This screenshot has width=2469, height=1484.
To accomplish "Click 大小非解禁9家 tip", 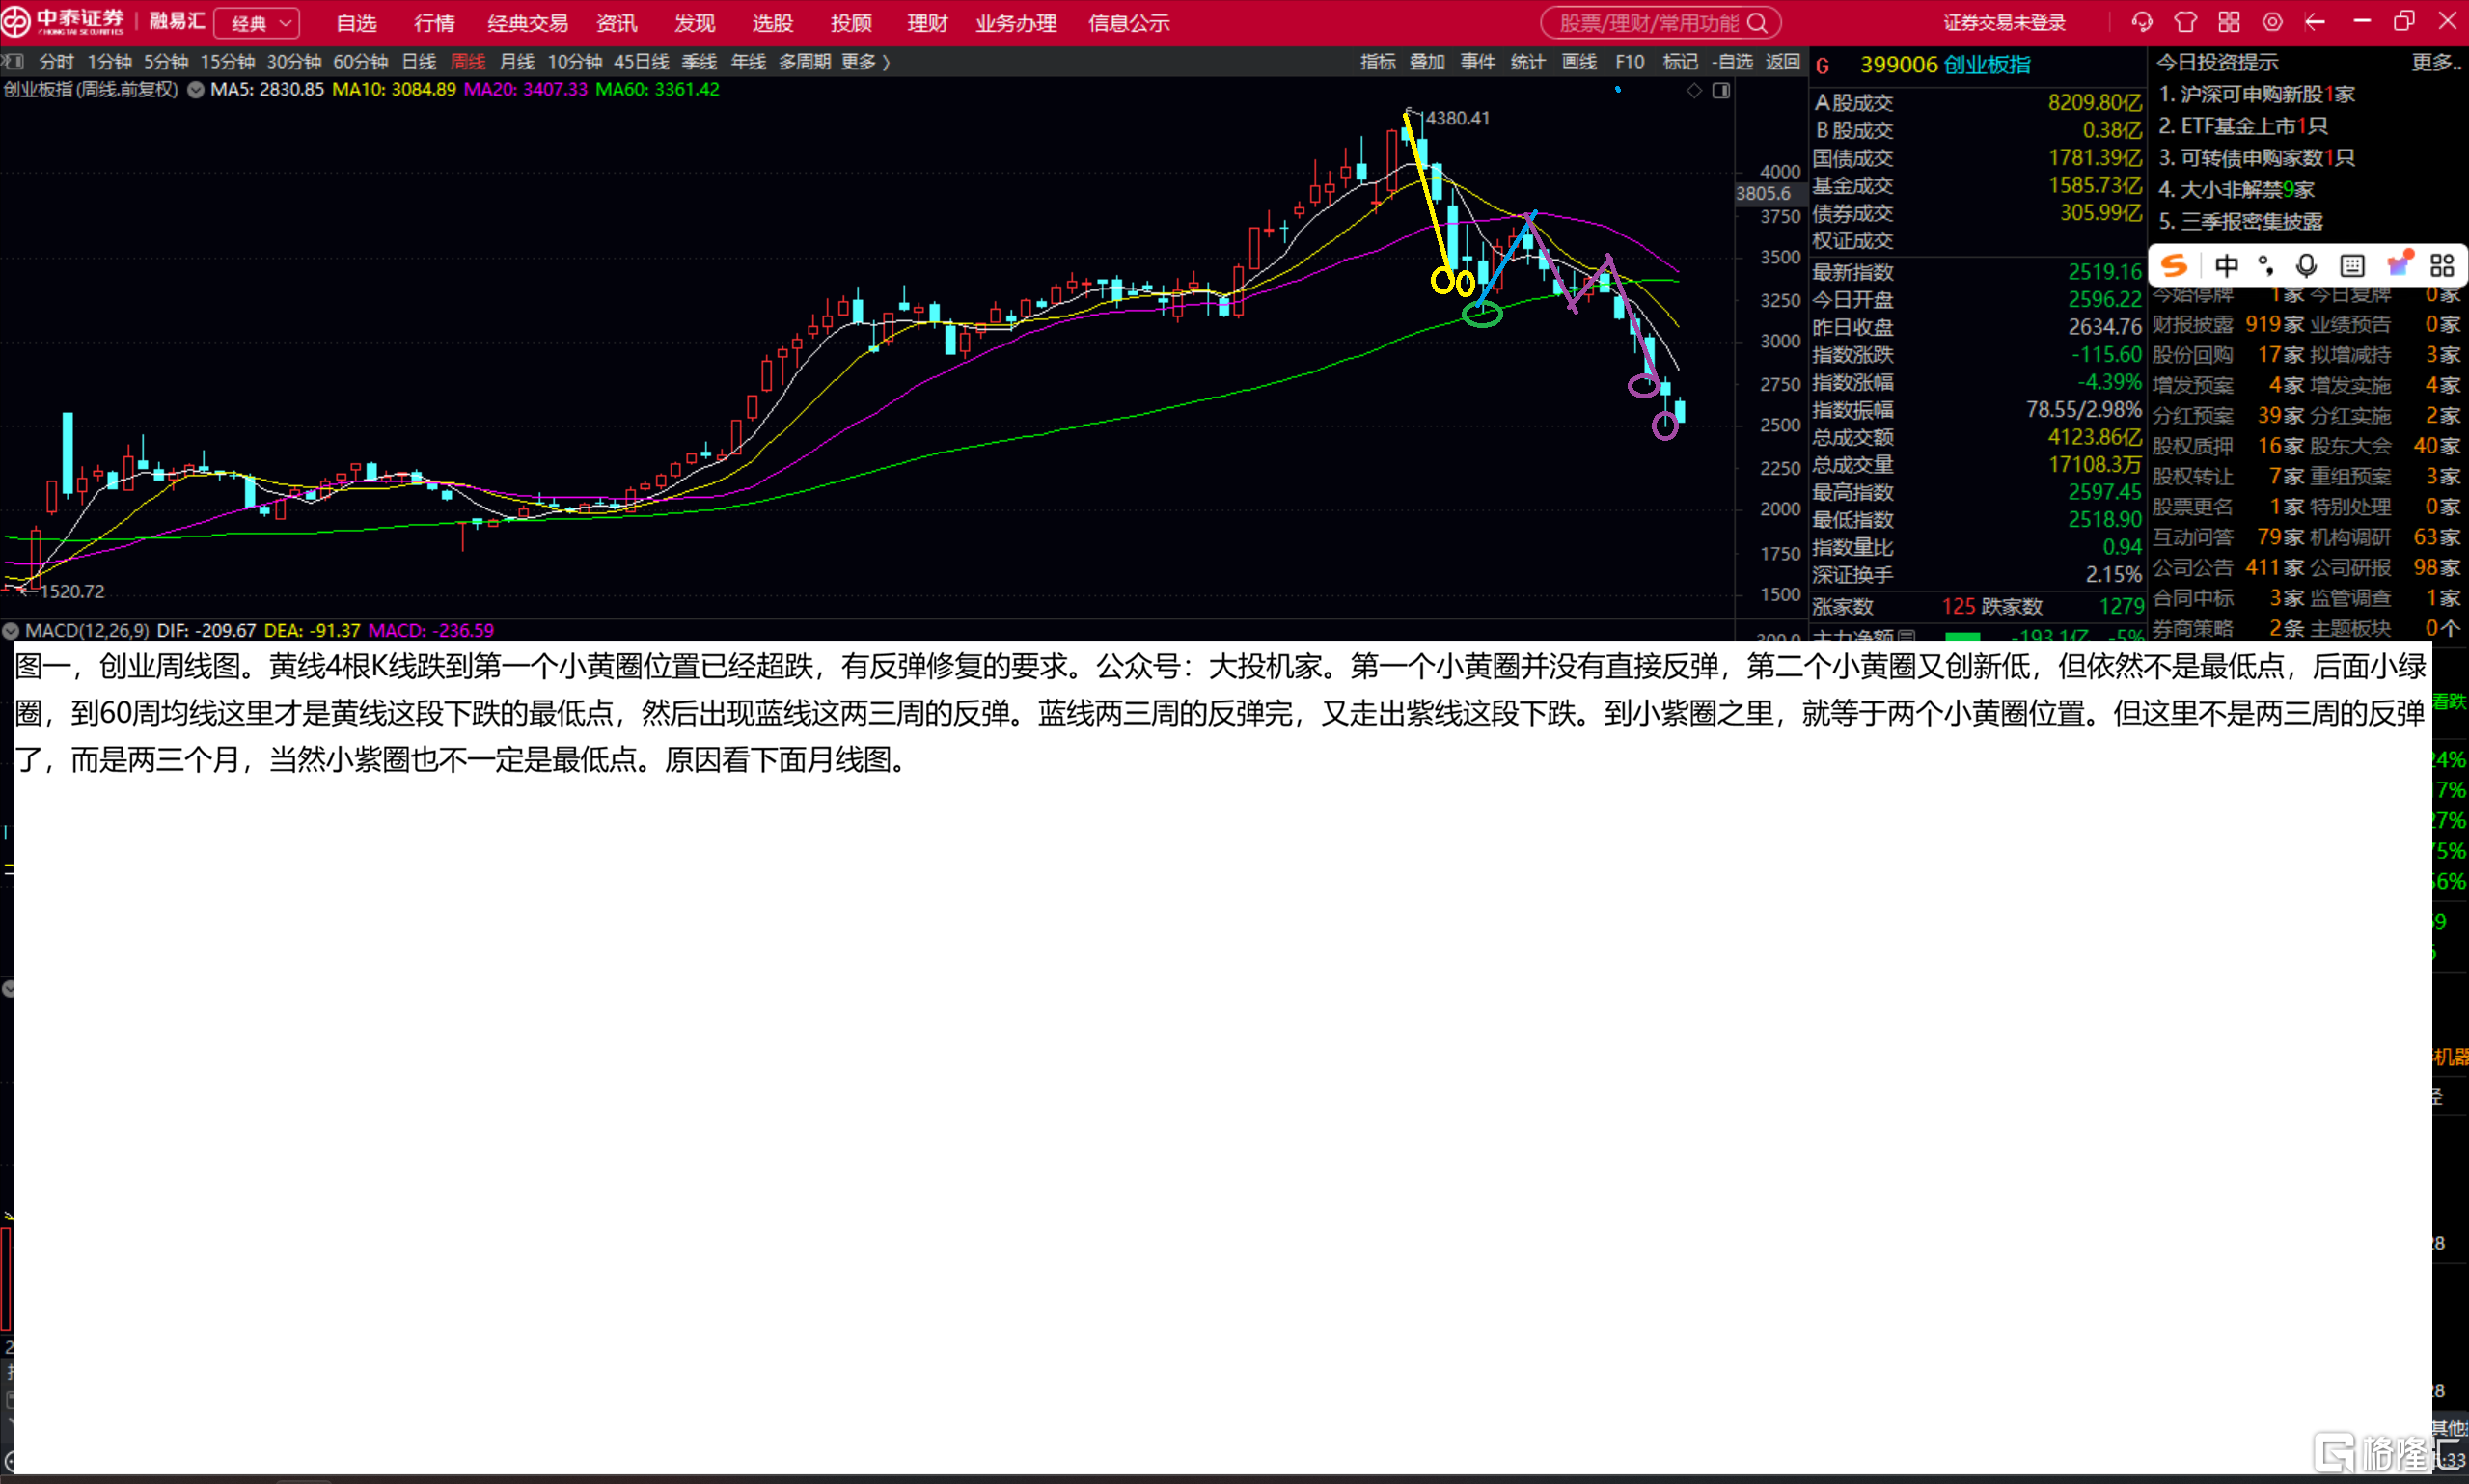I will (2236, 190).
